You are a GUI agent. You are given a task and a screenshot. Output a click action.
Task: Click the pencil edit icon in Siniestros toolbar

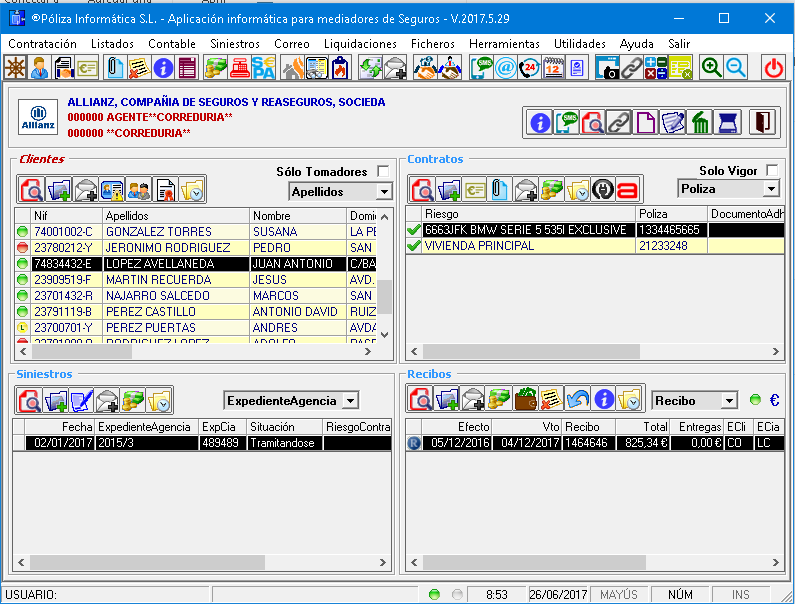click(81, 401)
